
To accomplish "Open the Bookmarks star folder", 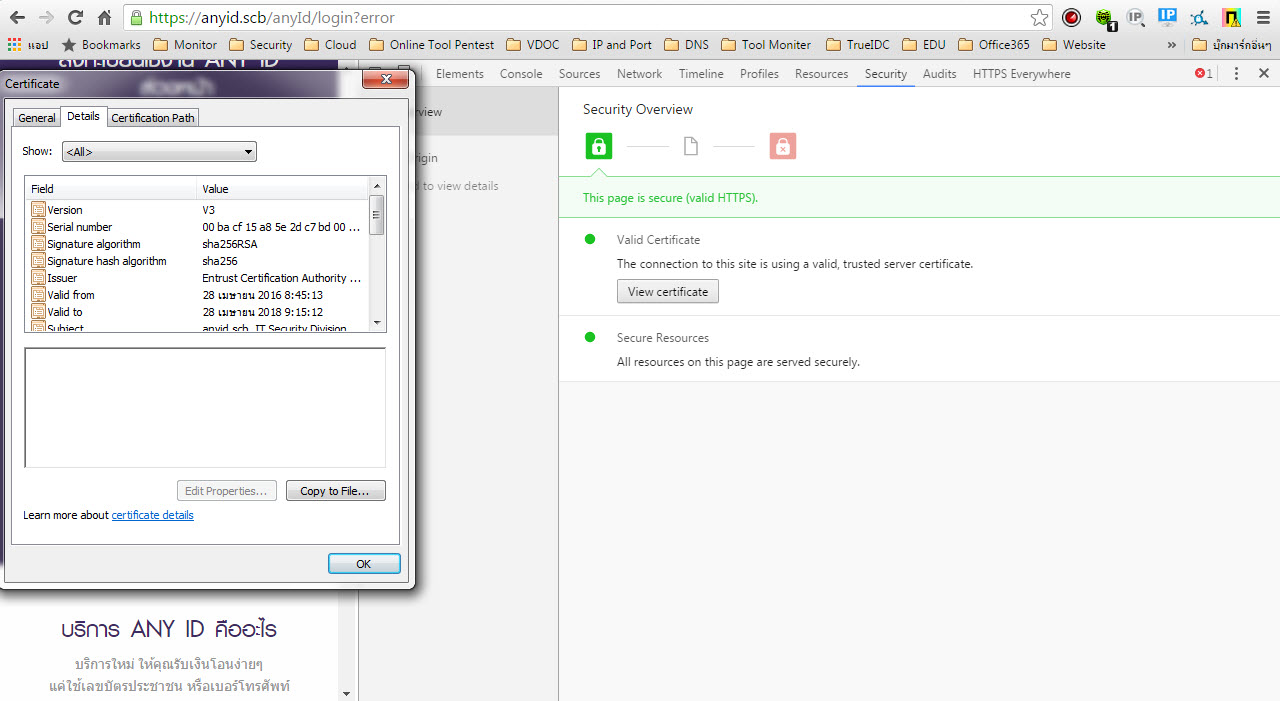I will [101, 44].
